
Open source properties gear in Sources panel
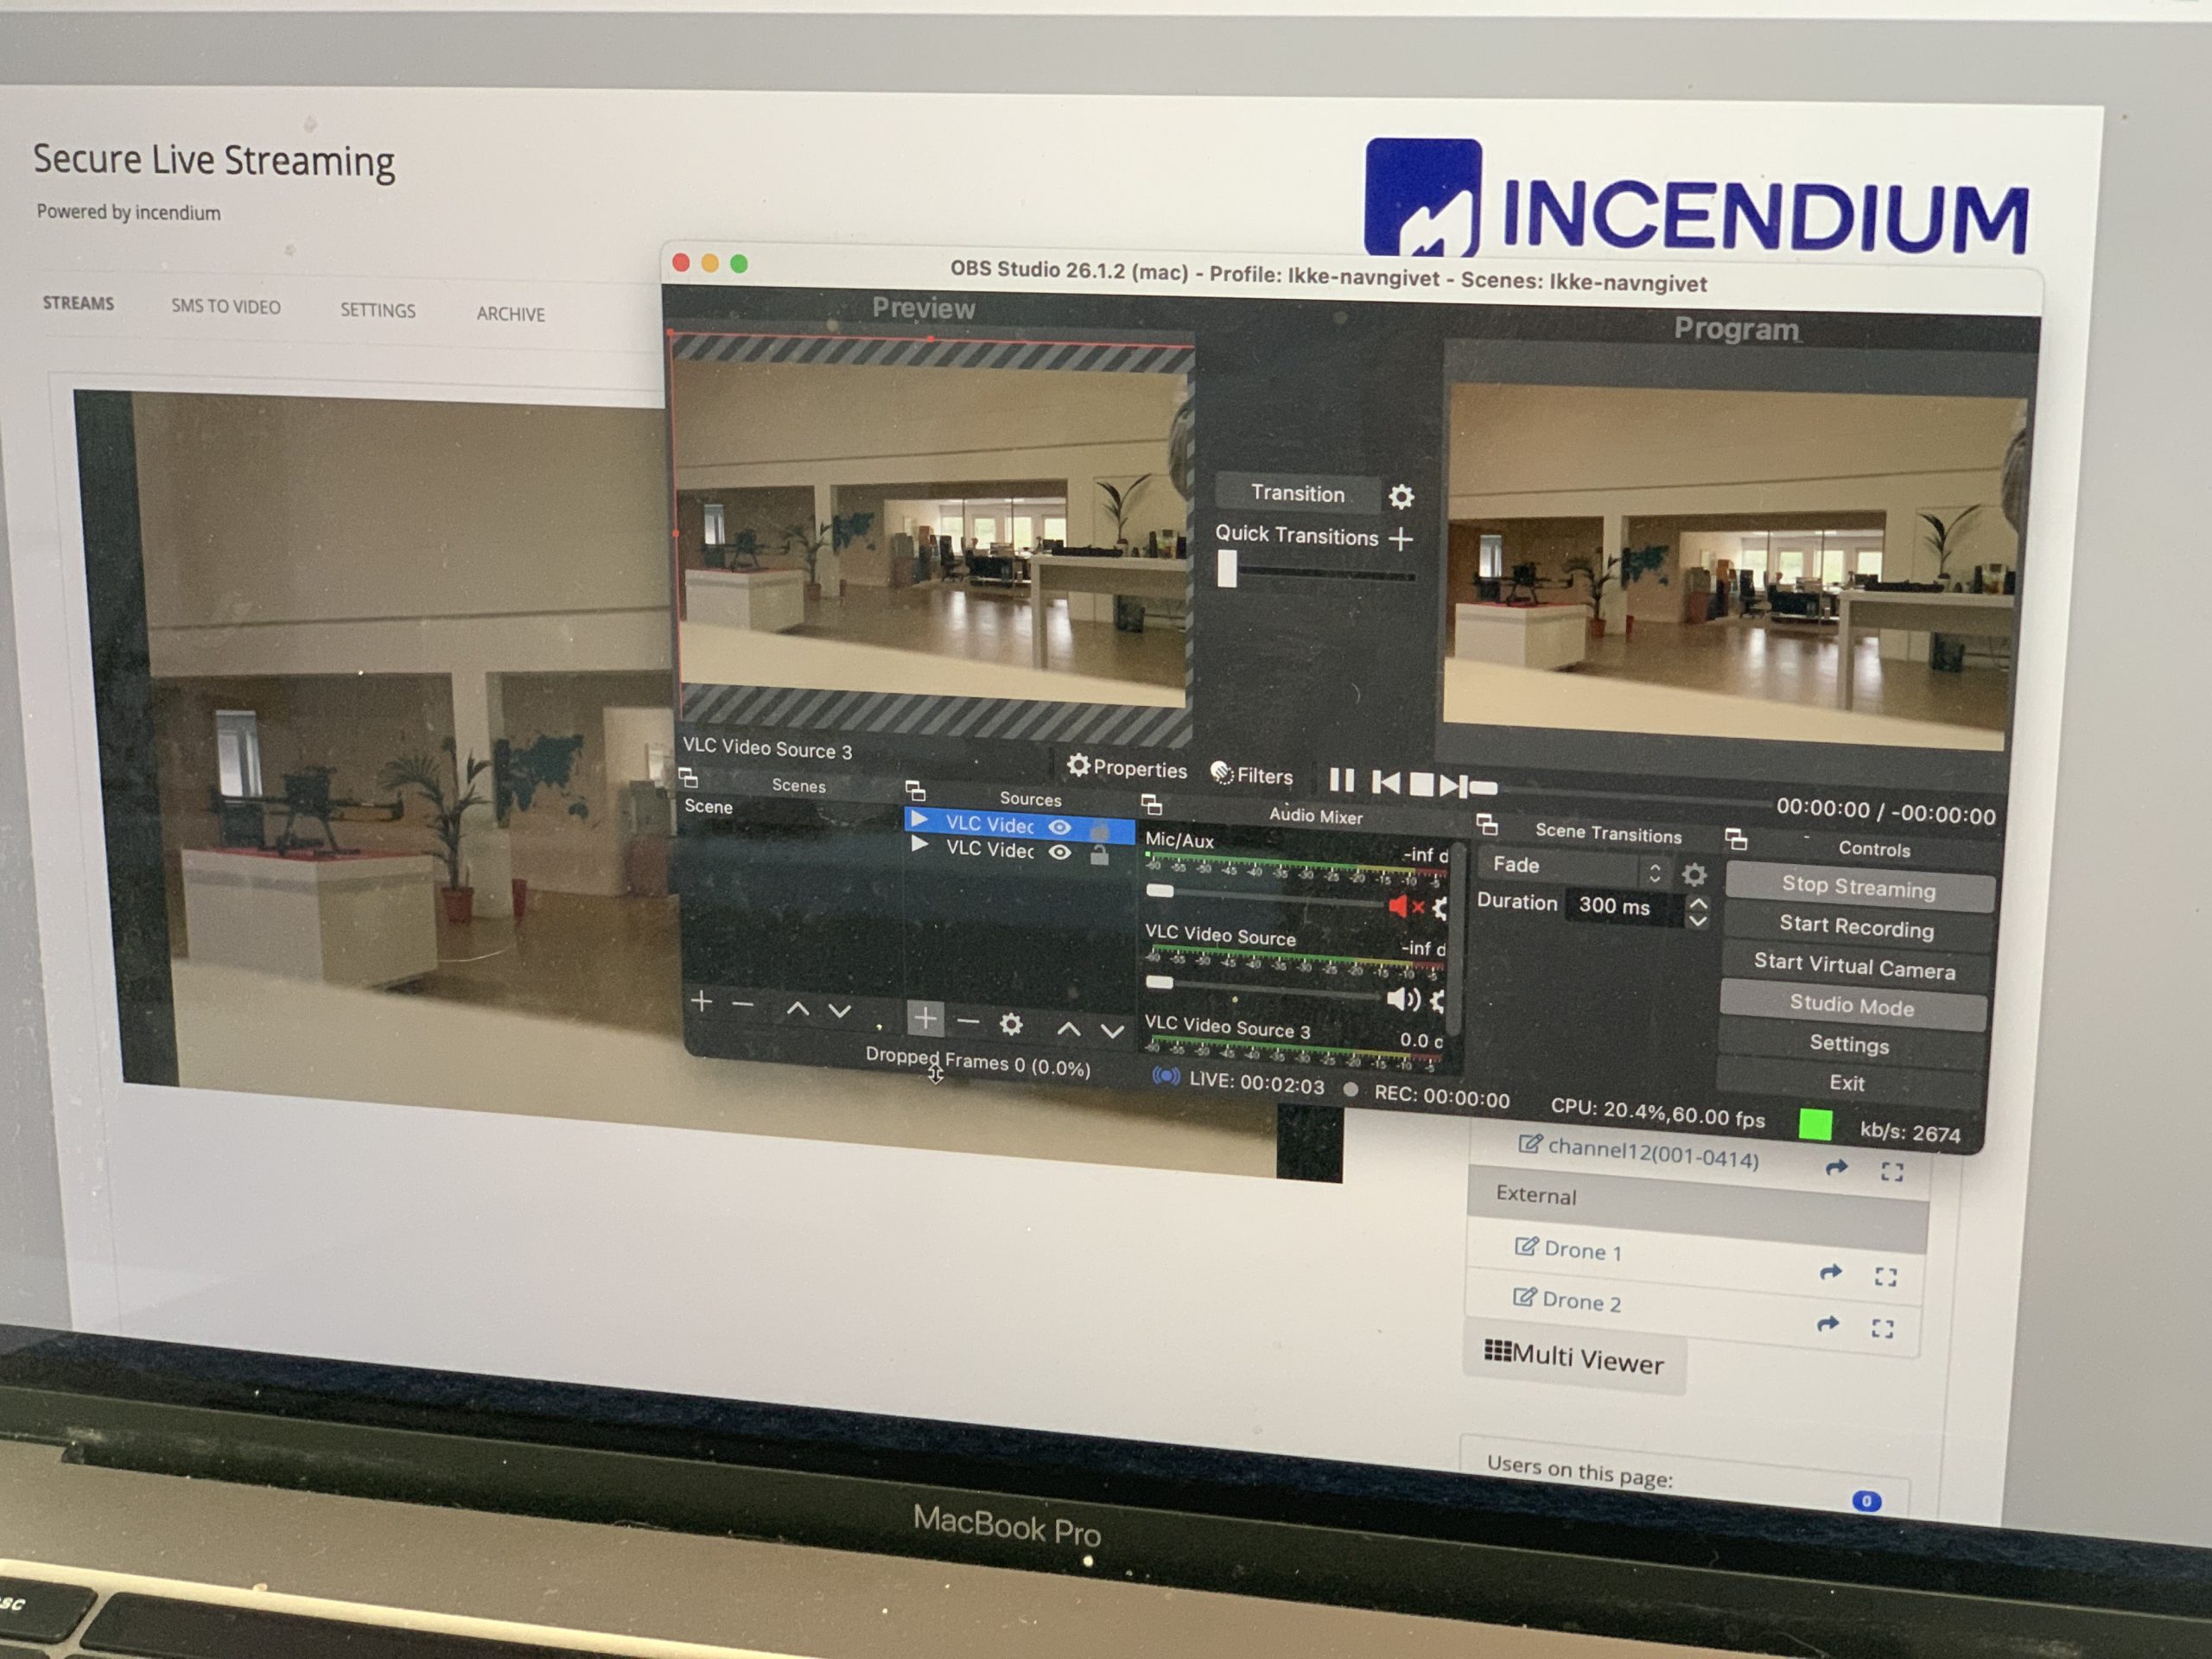pos(1011,1024)
